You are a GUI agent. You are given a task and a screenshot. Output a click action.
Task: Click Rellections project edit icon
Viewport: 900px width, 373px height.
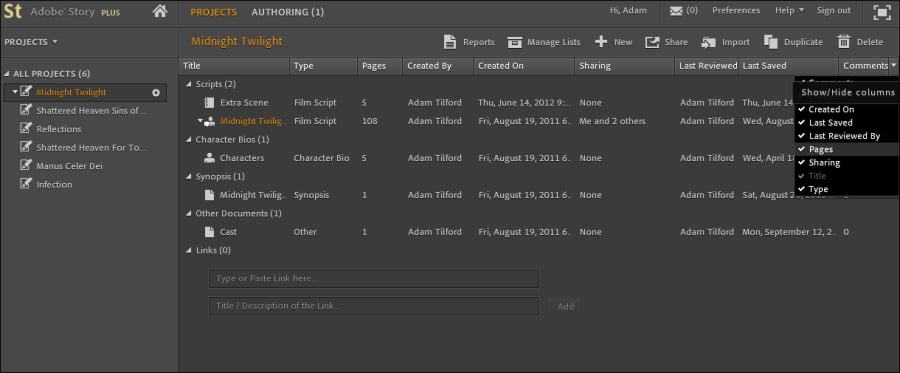(25, 129)
